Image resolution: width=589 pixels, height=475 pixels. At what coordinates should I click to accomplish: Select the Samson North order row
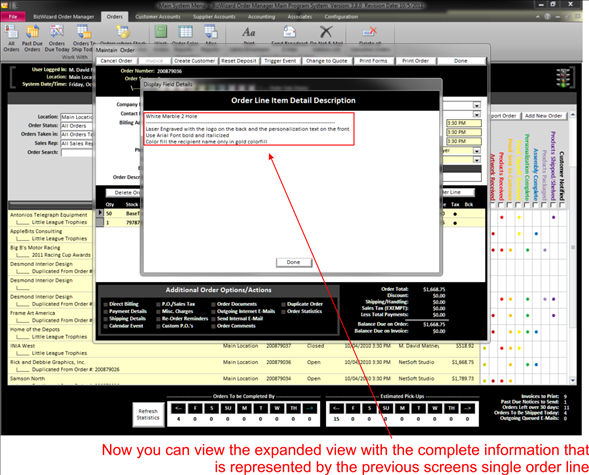244,379
